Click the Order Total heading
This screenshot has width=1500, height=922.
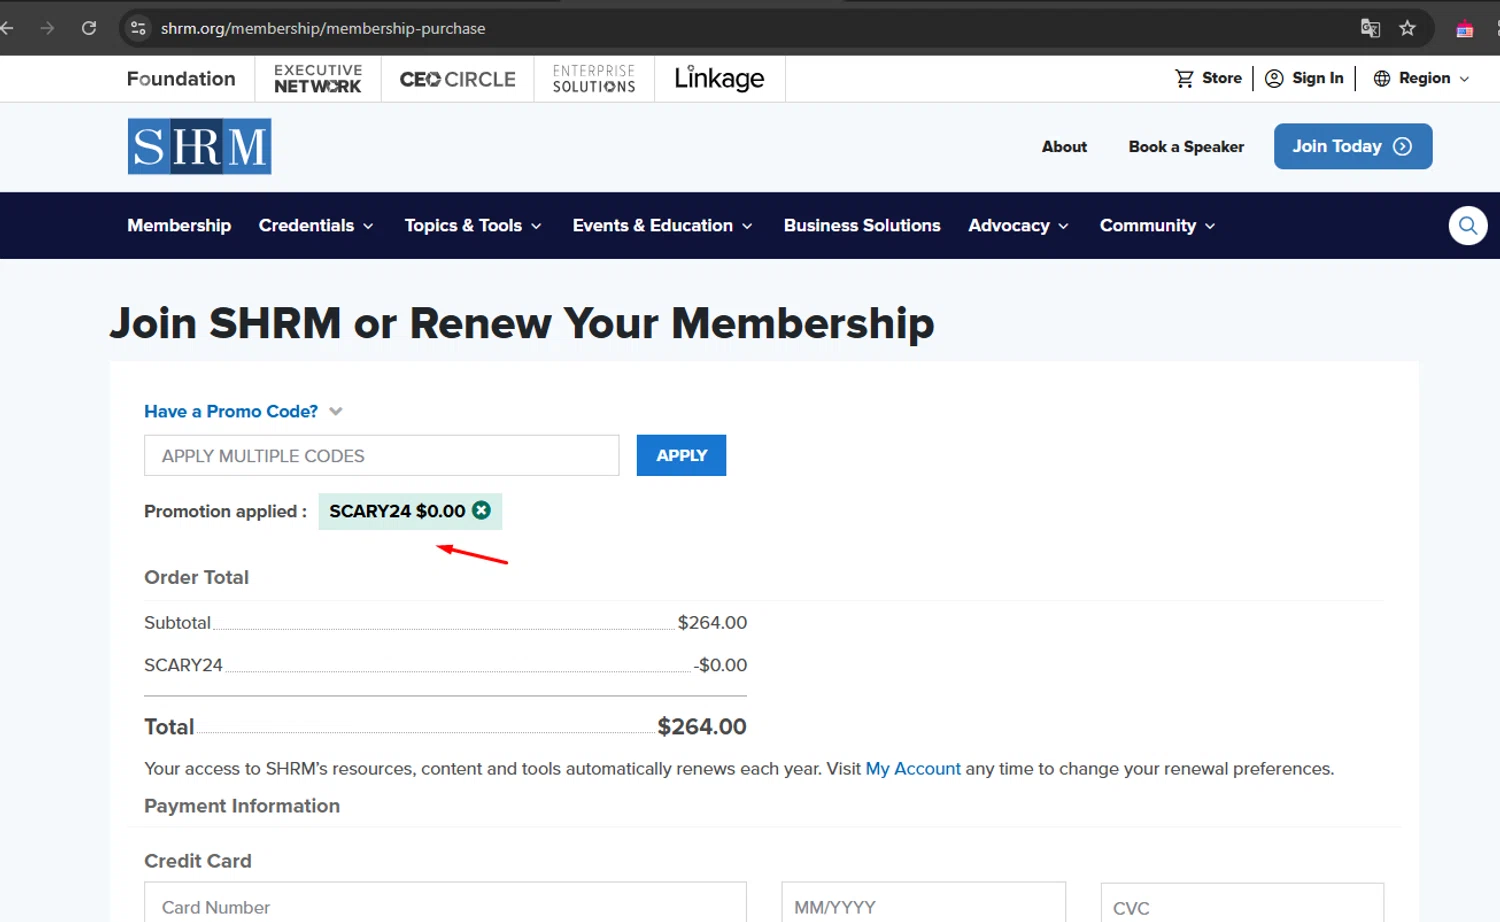click(x=196, y=577)
